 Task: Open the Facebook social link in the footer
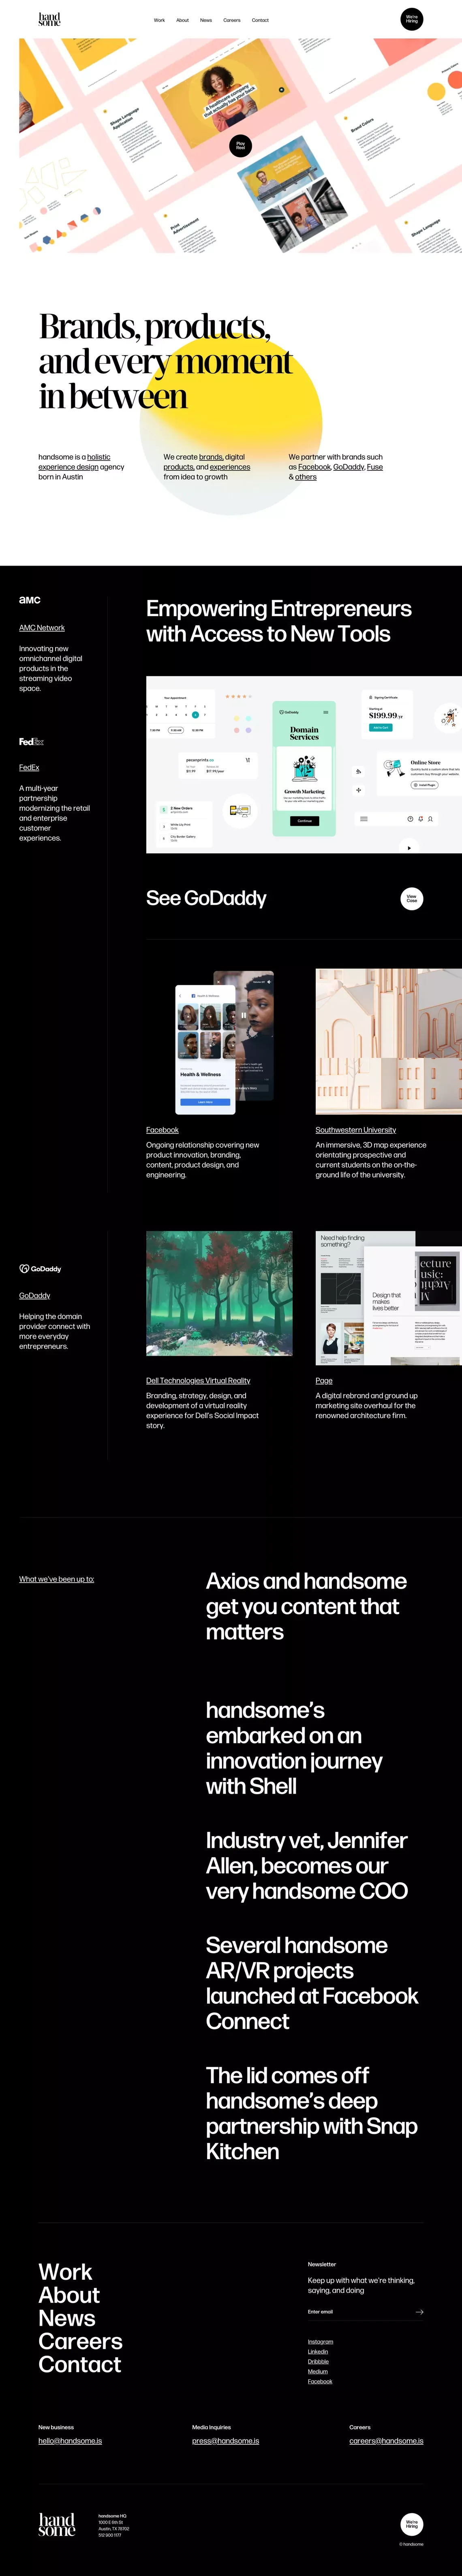click(320, 2382)
